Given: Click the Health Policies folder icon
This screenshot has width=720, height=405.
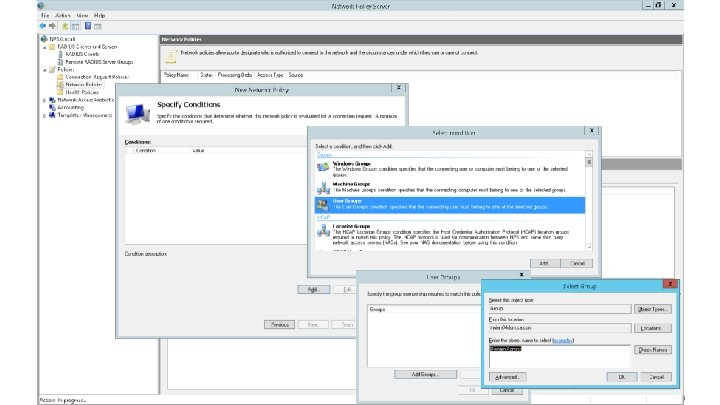Looking at the screenshot, I should (60, 92).
